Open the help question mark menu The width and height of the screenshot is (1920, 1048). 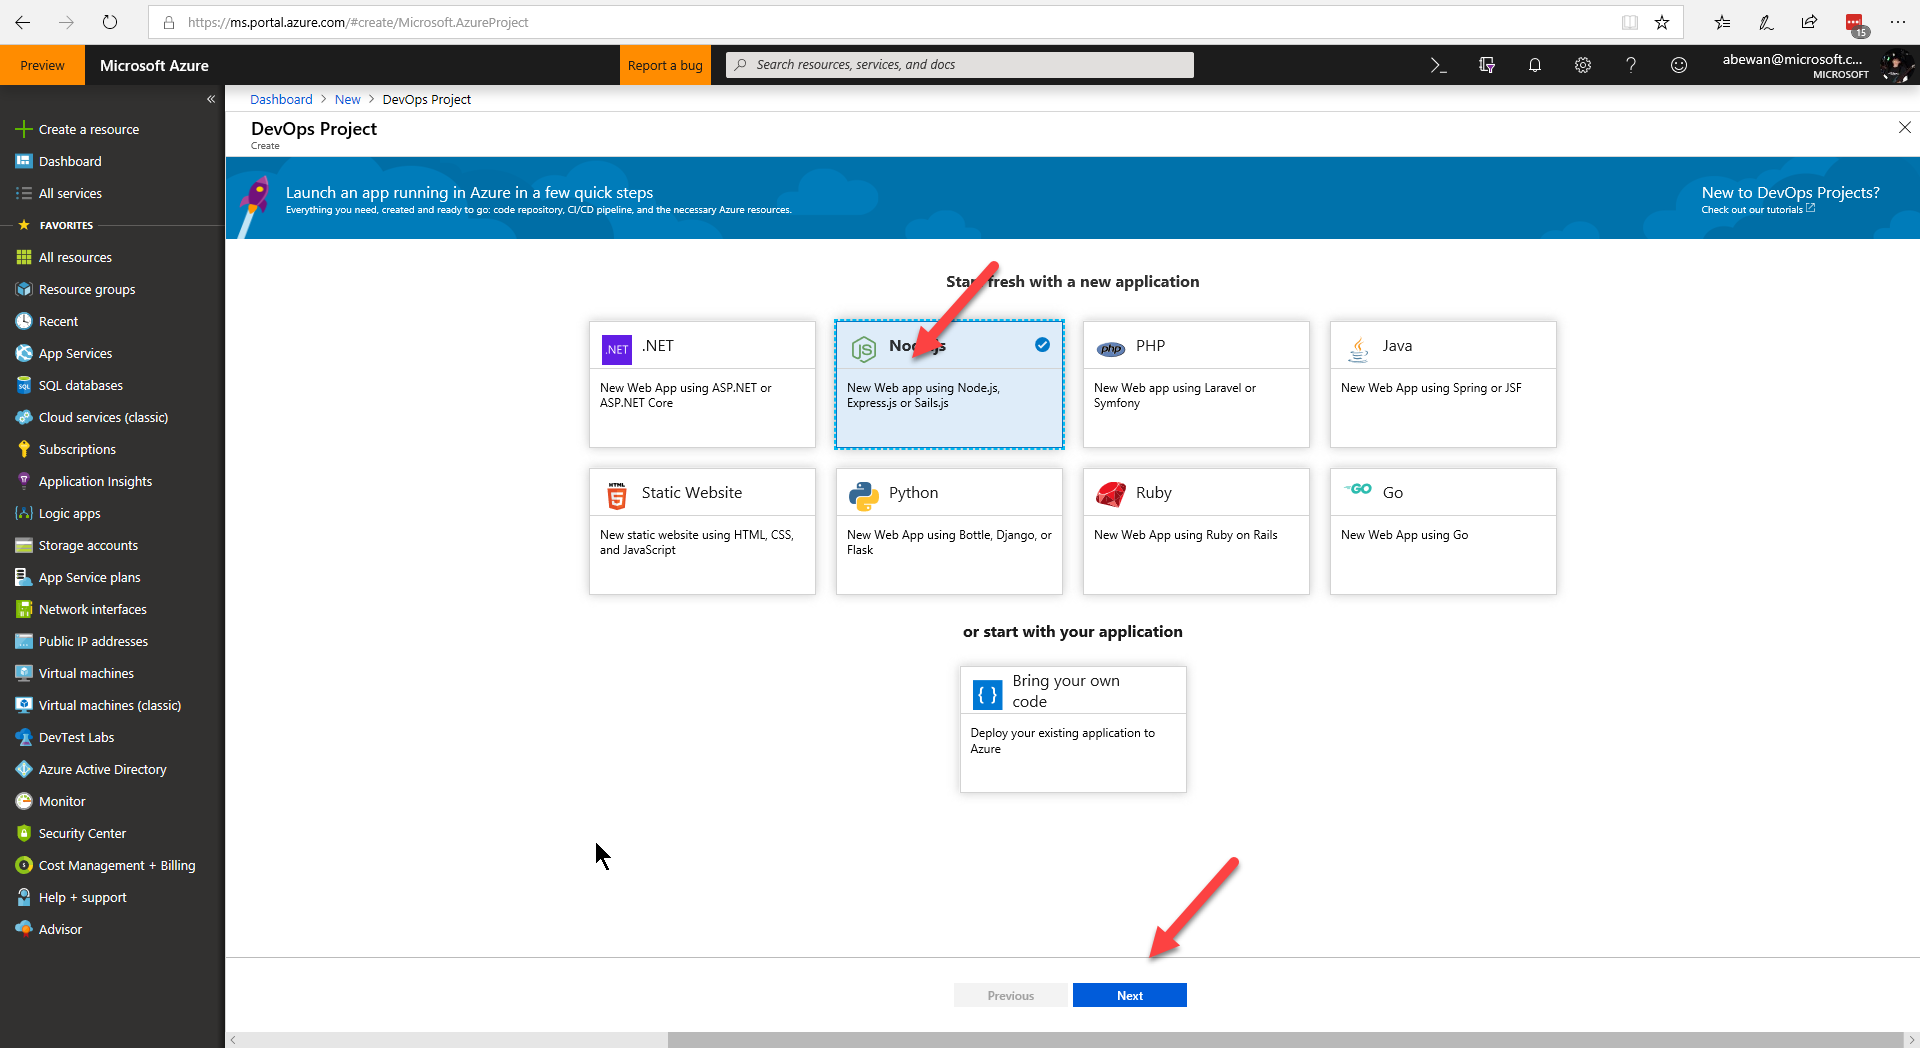1631,65
